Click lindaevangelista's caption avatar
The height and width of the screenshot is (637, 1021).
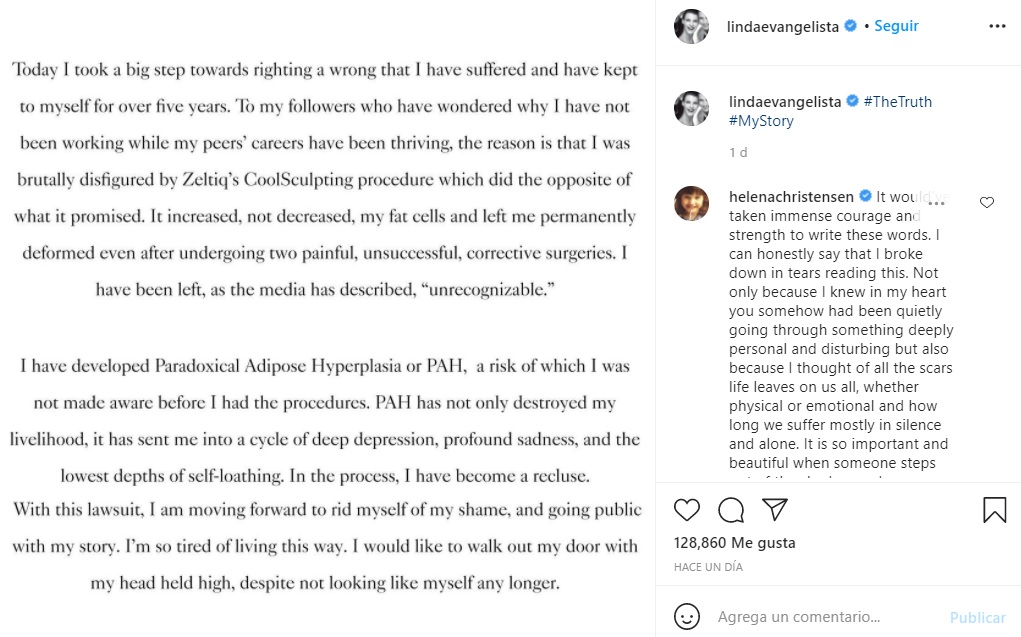coord(691,109)
